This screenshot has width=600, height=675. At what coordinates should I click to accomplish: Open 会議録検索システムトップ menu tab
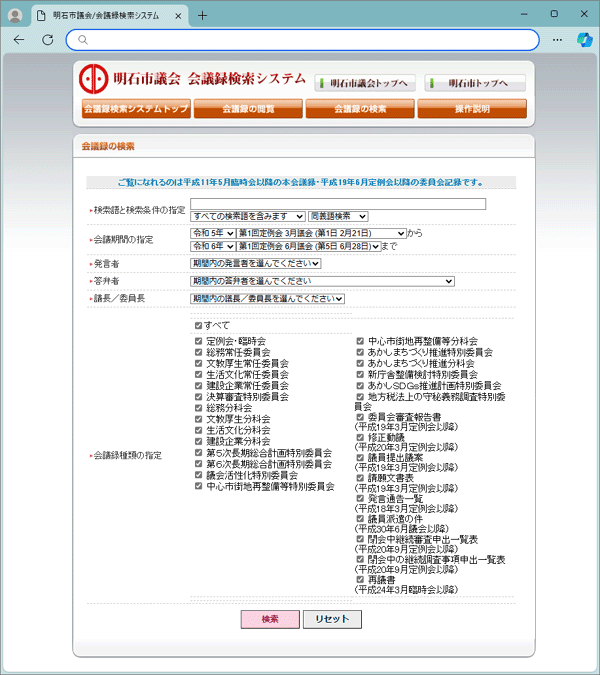136,108
